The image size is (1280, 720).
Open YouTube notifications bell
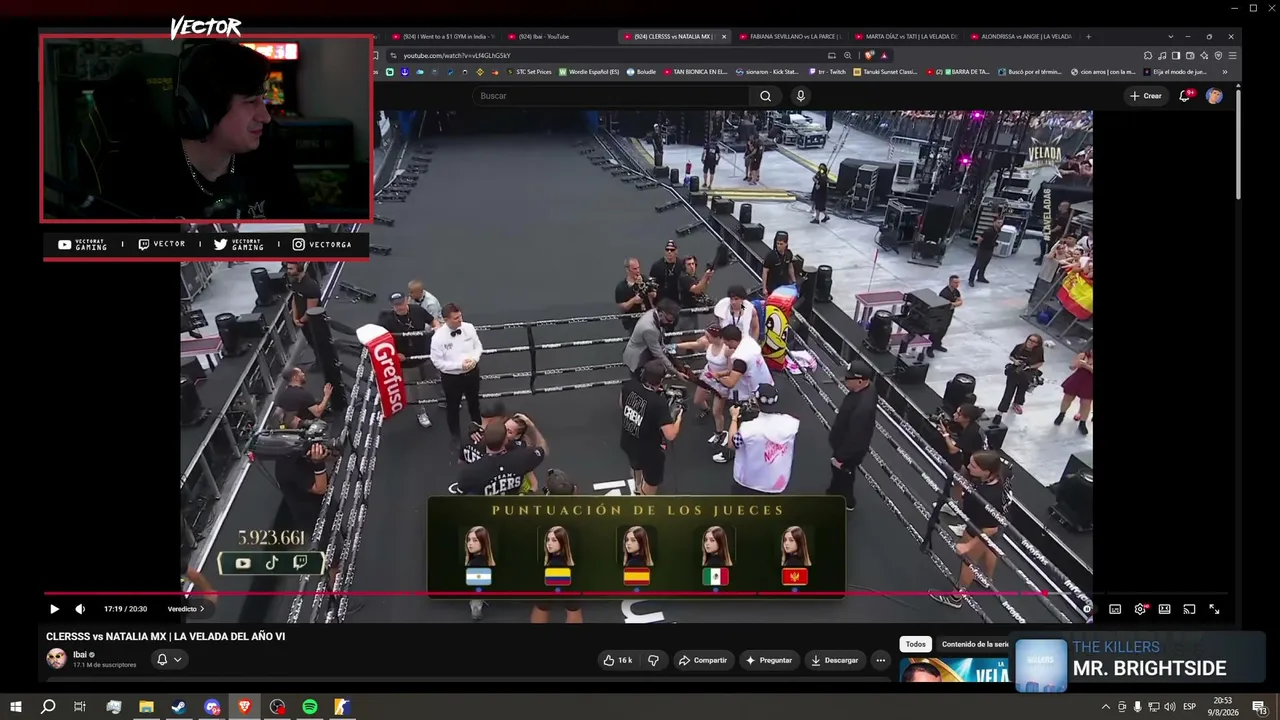tap(1185, 96)
